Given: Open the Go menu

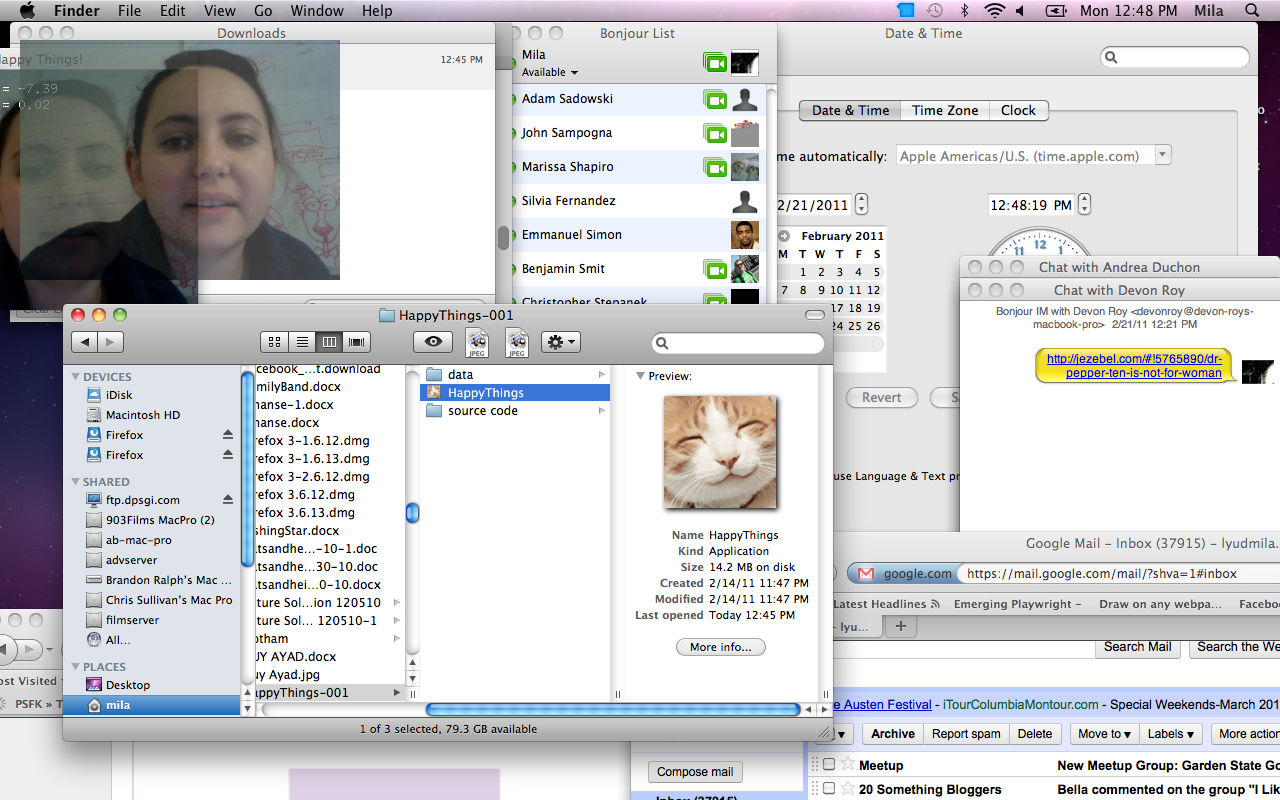Looking at the screenshot, I should pos(263,11).
